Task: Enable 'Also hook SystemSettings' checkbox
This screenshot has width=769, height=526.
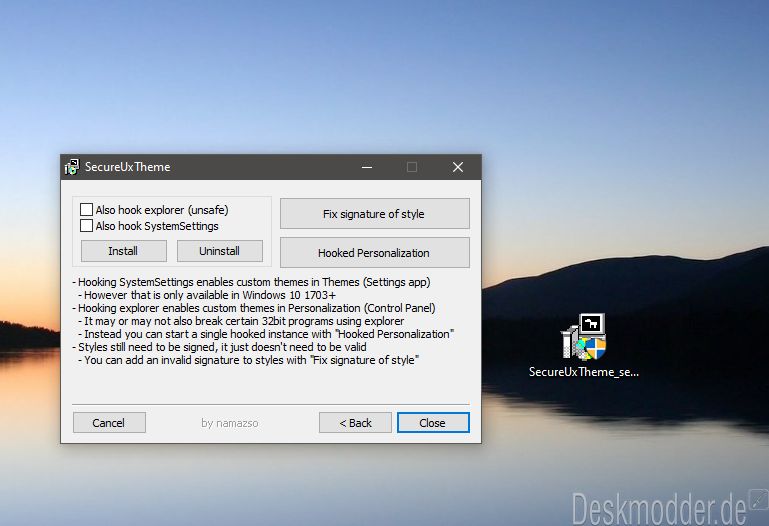Action: pyautogui.click(x=86, y=226)
